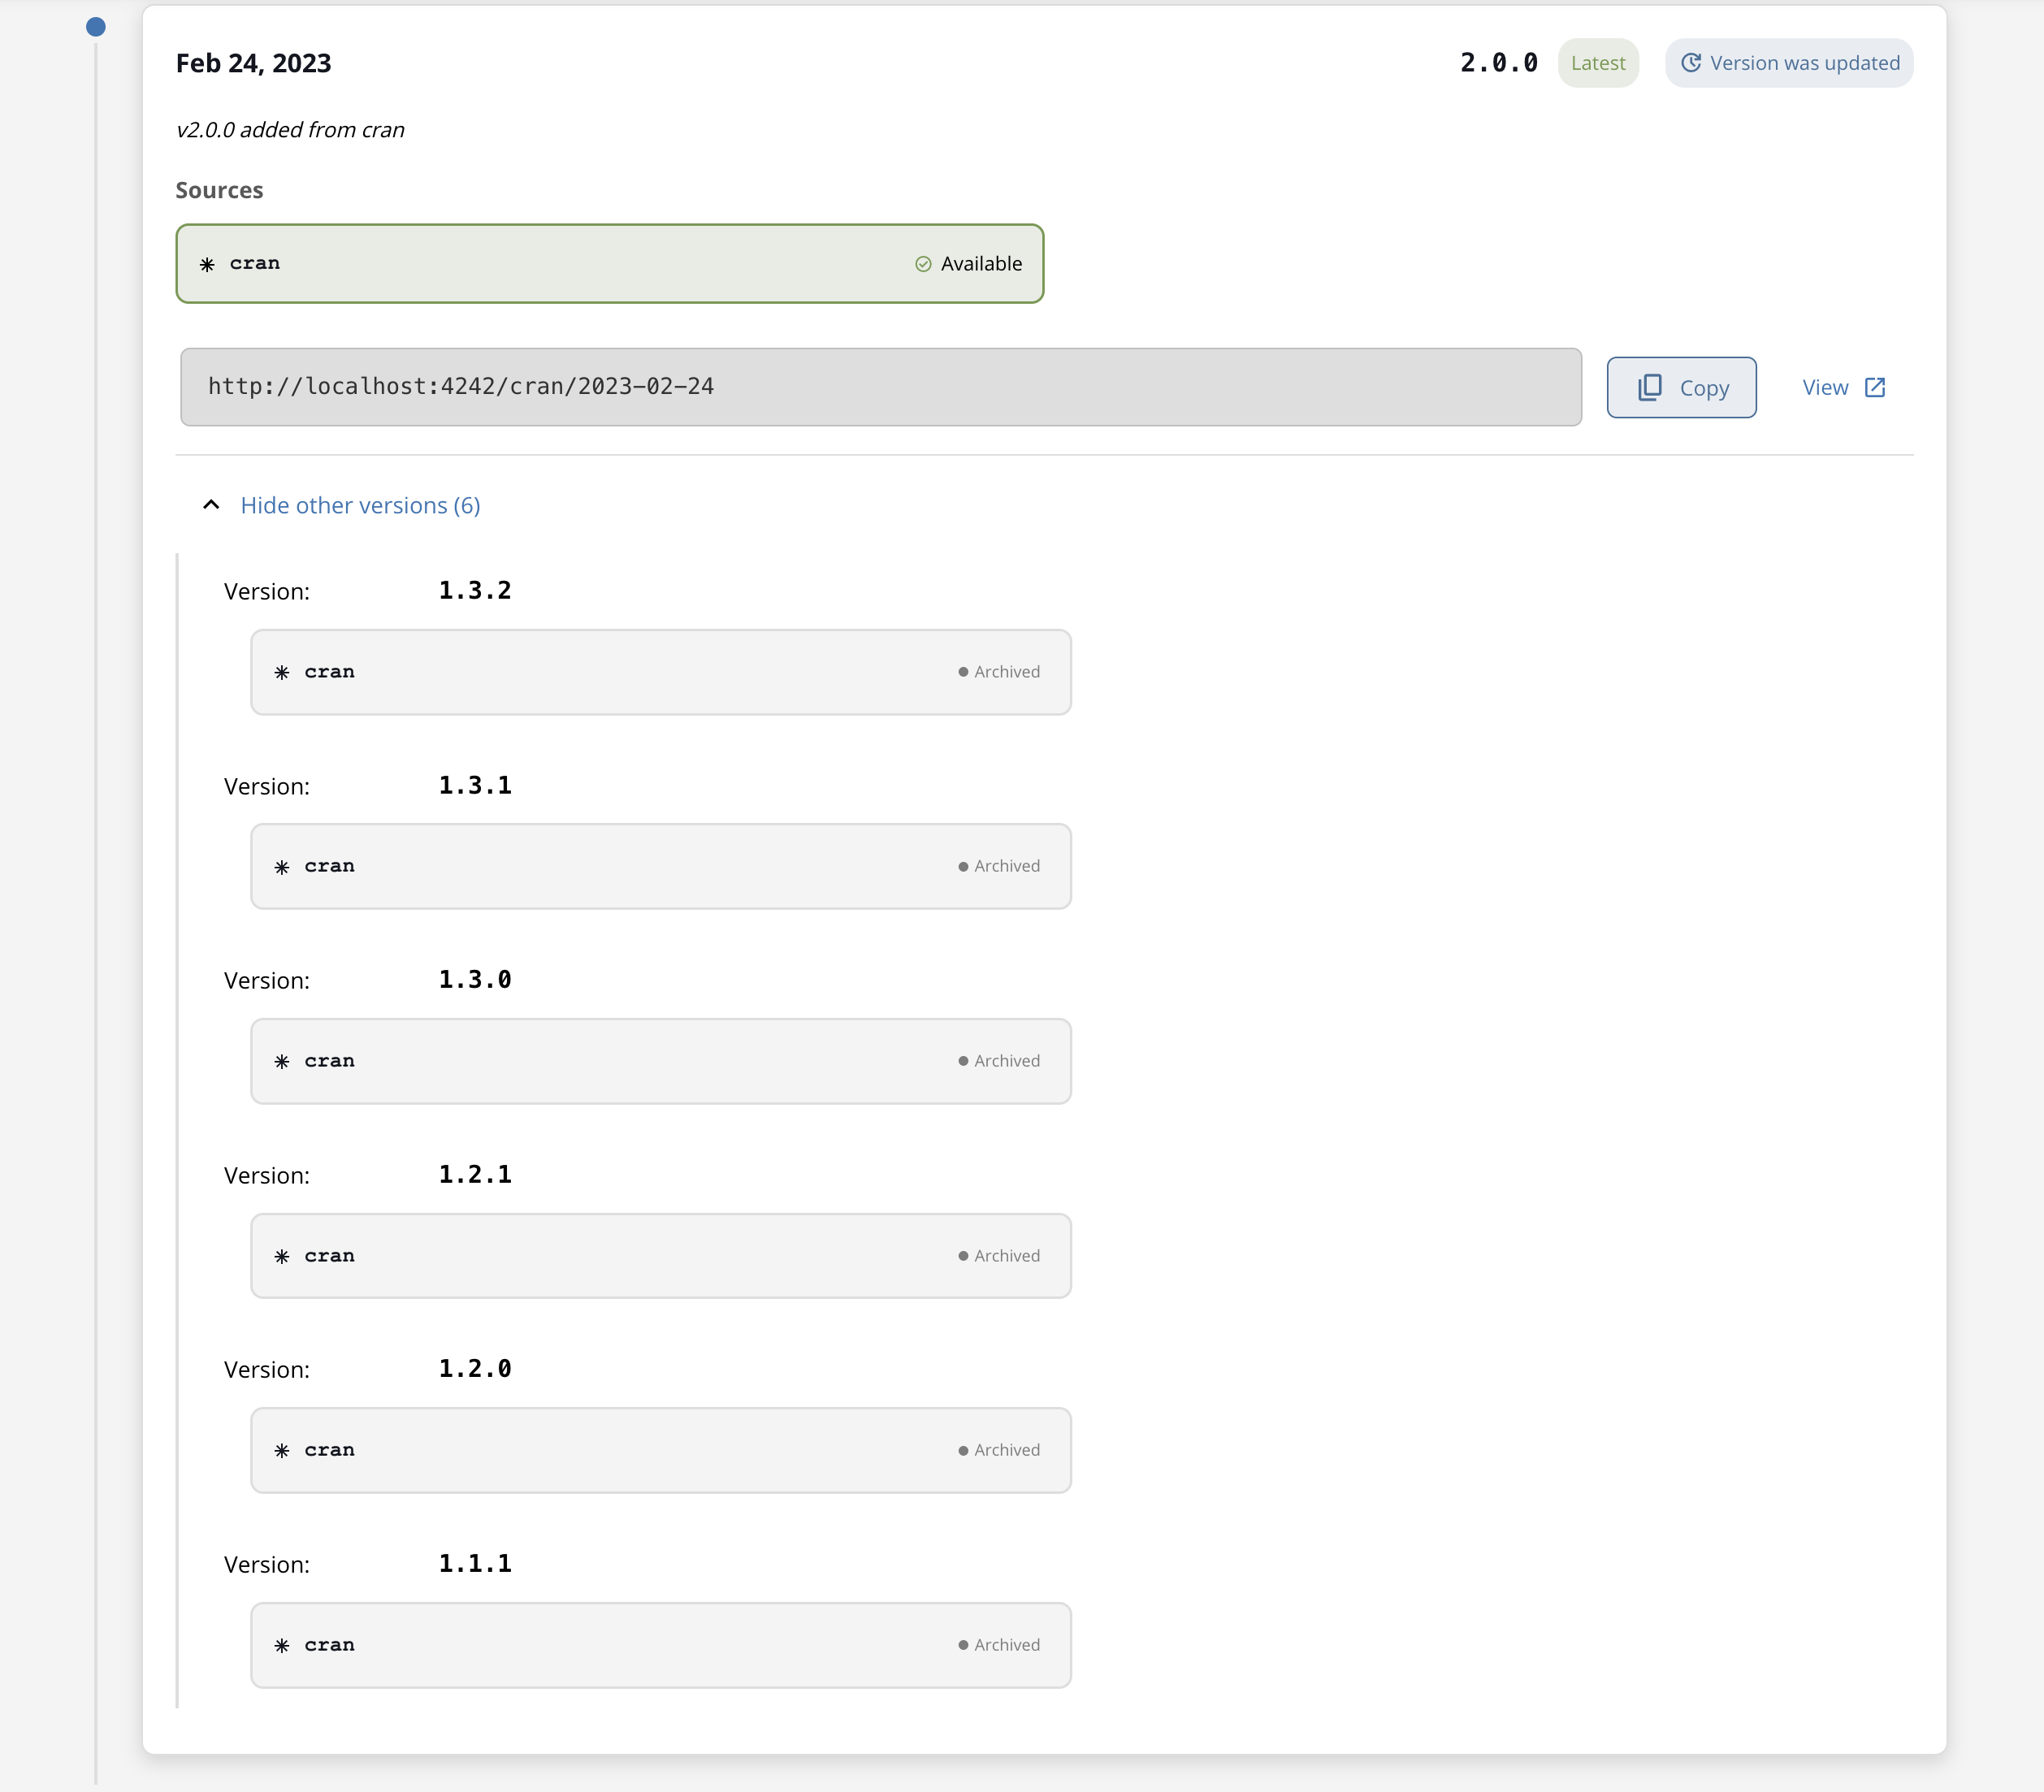Copy the repository URL with Copy button

coord(1681,387)
